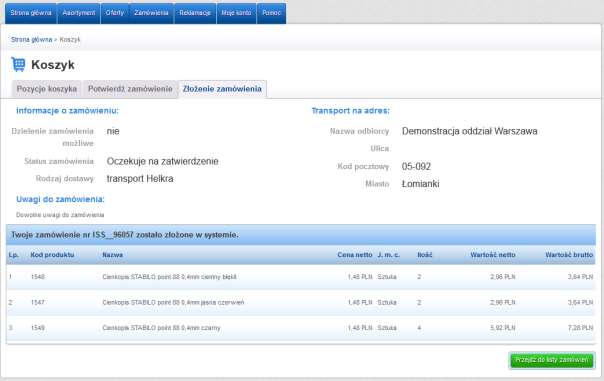The image size is (604, 381).
Task: Click the Oczekuje na zatwierdzenie status text
Action: [163, 161]
